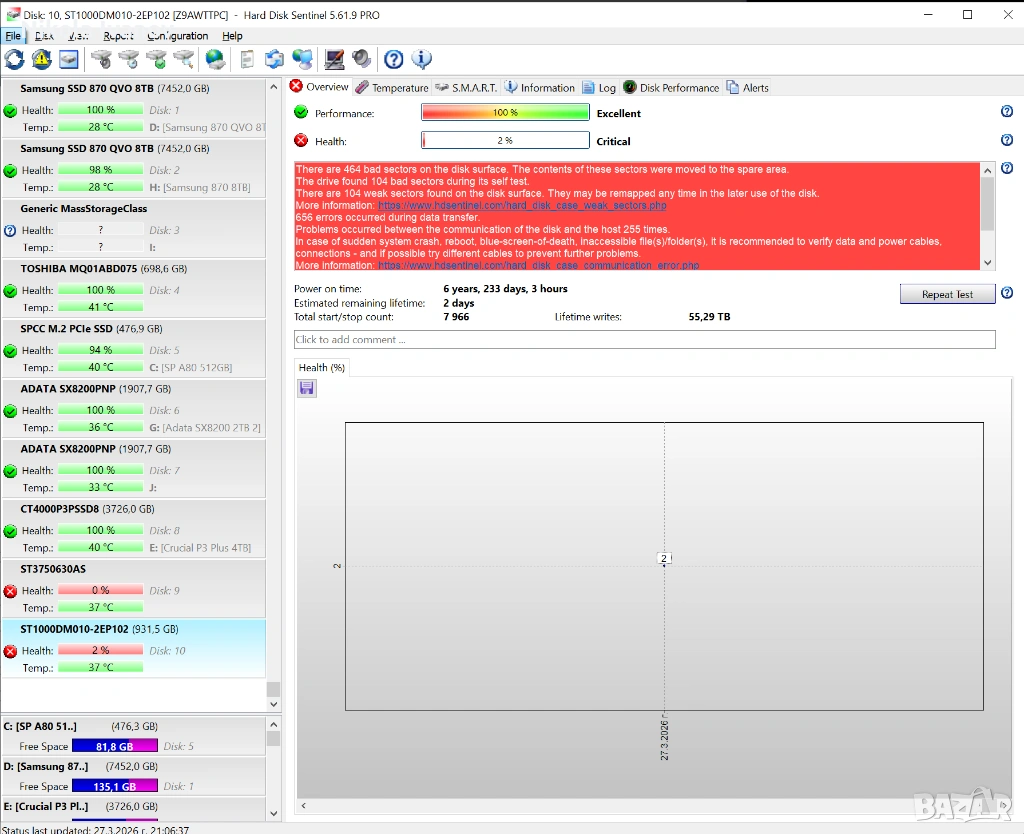Click the help icon beside Performance rating
The width and height of the screenshot is (1024, 834).
(x=1007, y=113)
